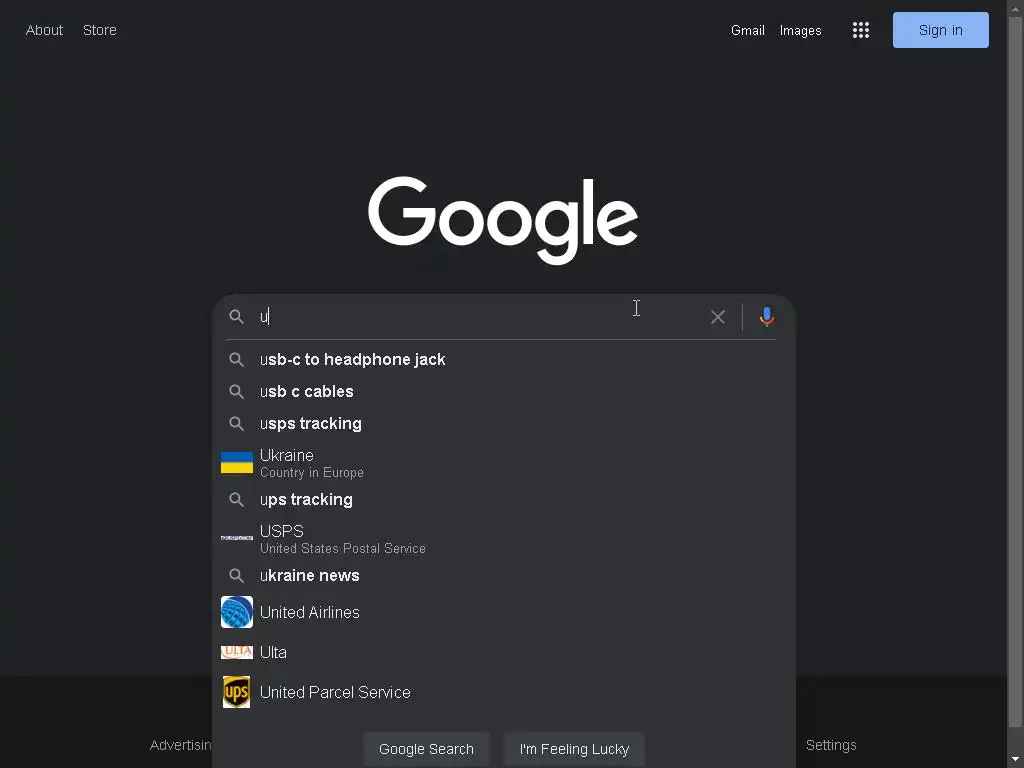This screenshot has height=768, width=1024.
Task: Click the Ulta logo thumbnail
Action: click(x=236, y=652)
